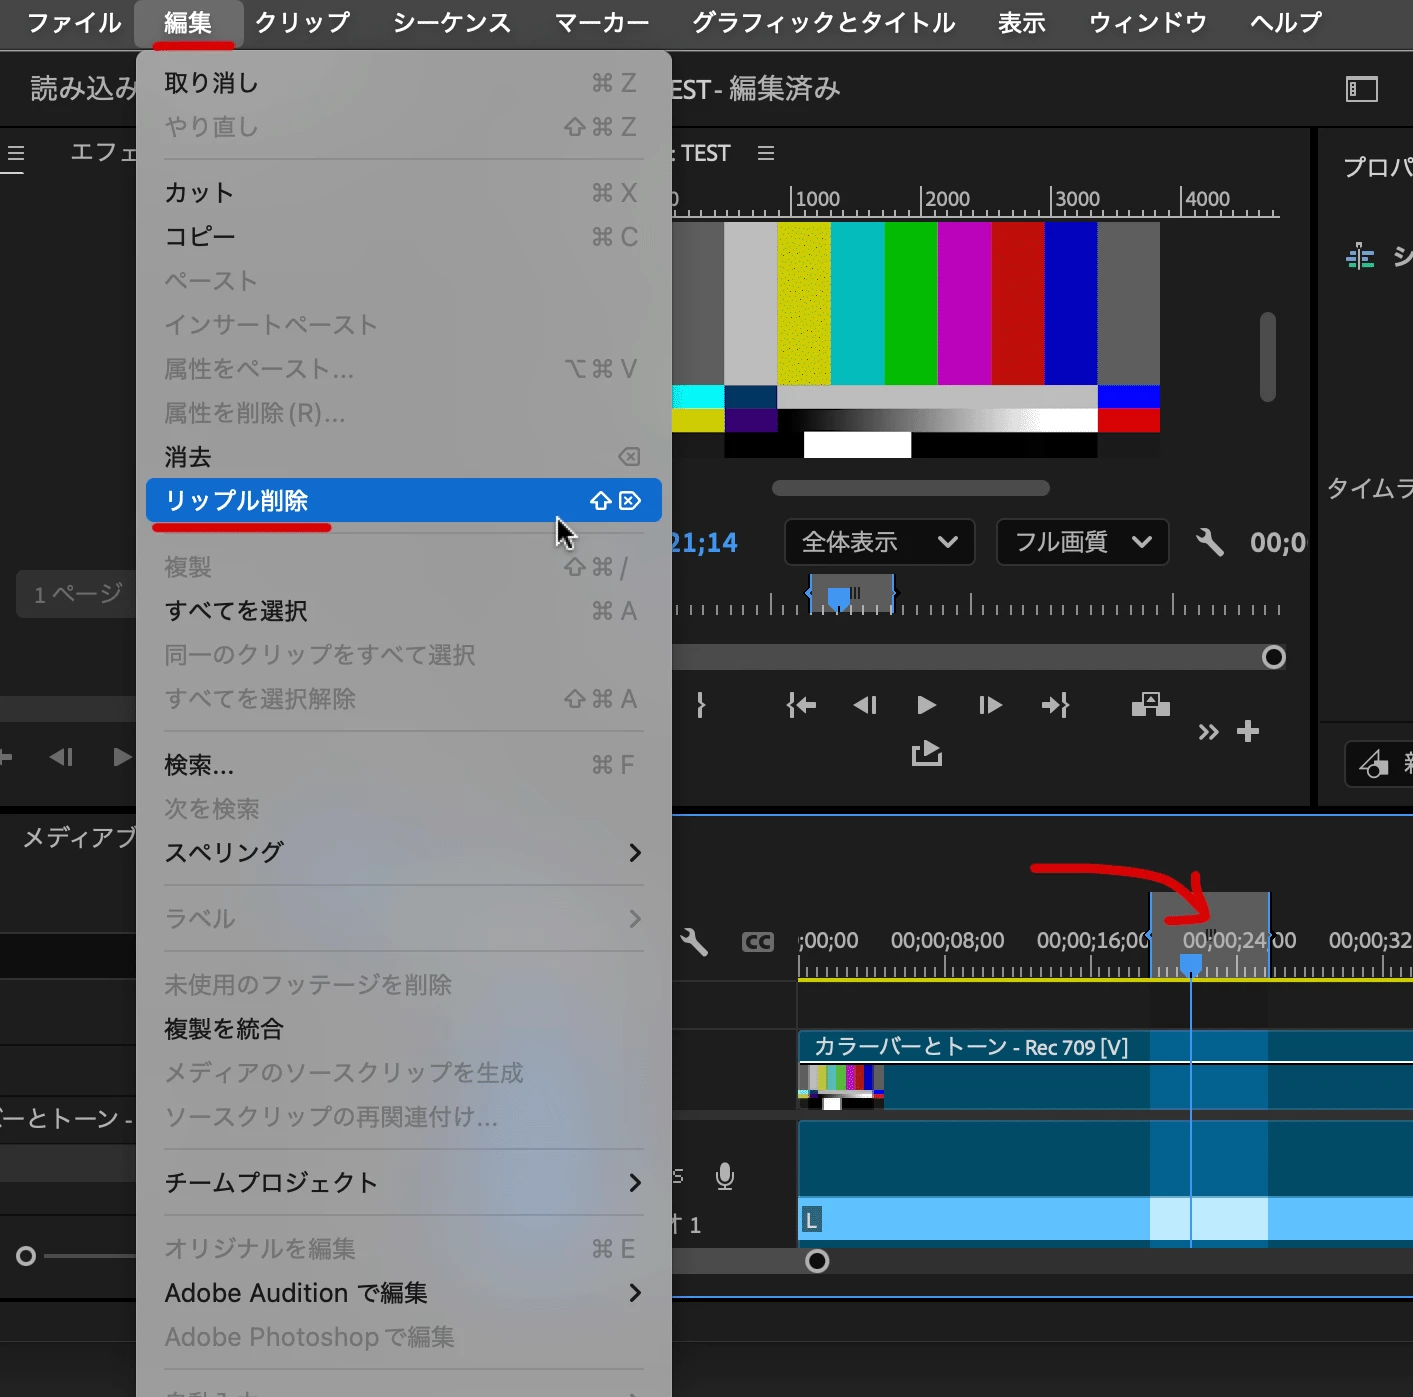Click the program monitor playhead handle

[x=839, y=598]
